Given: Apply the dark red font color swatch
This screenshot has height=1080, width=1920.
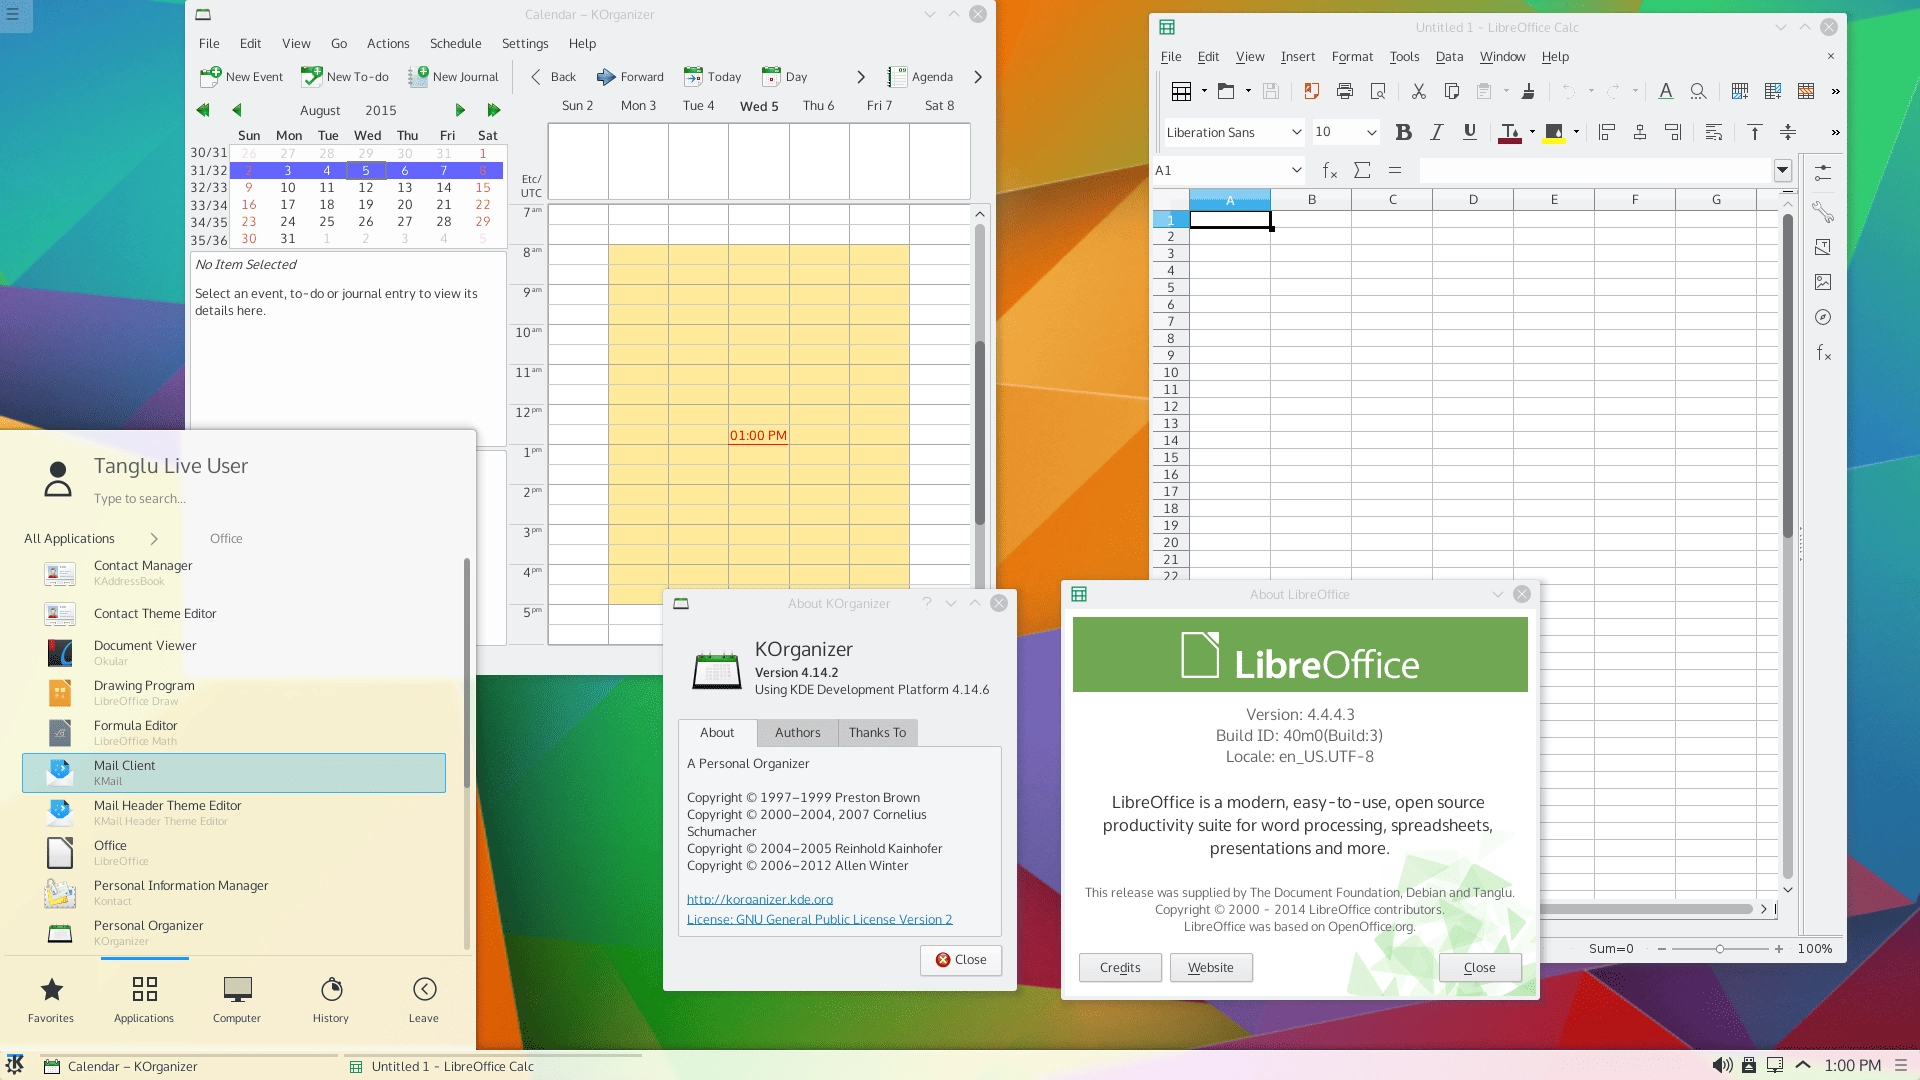Looking at the screenshot, I should 1510,132.
